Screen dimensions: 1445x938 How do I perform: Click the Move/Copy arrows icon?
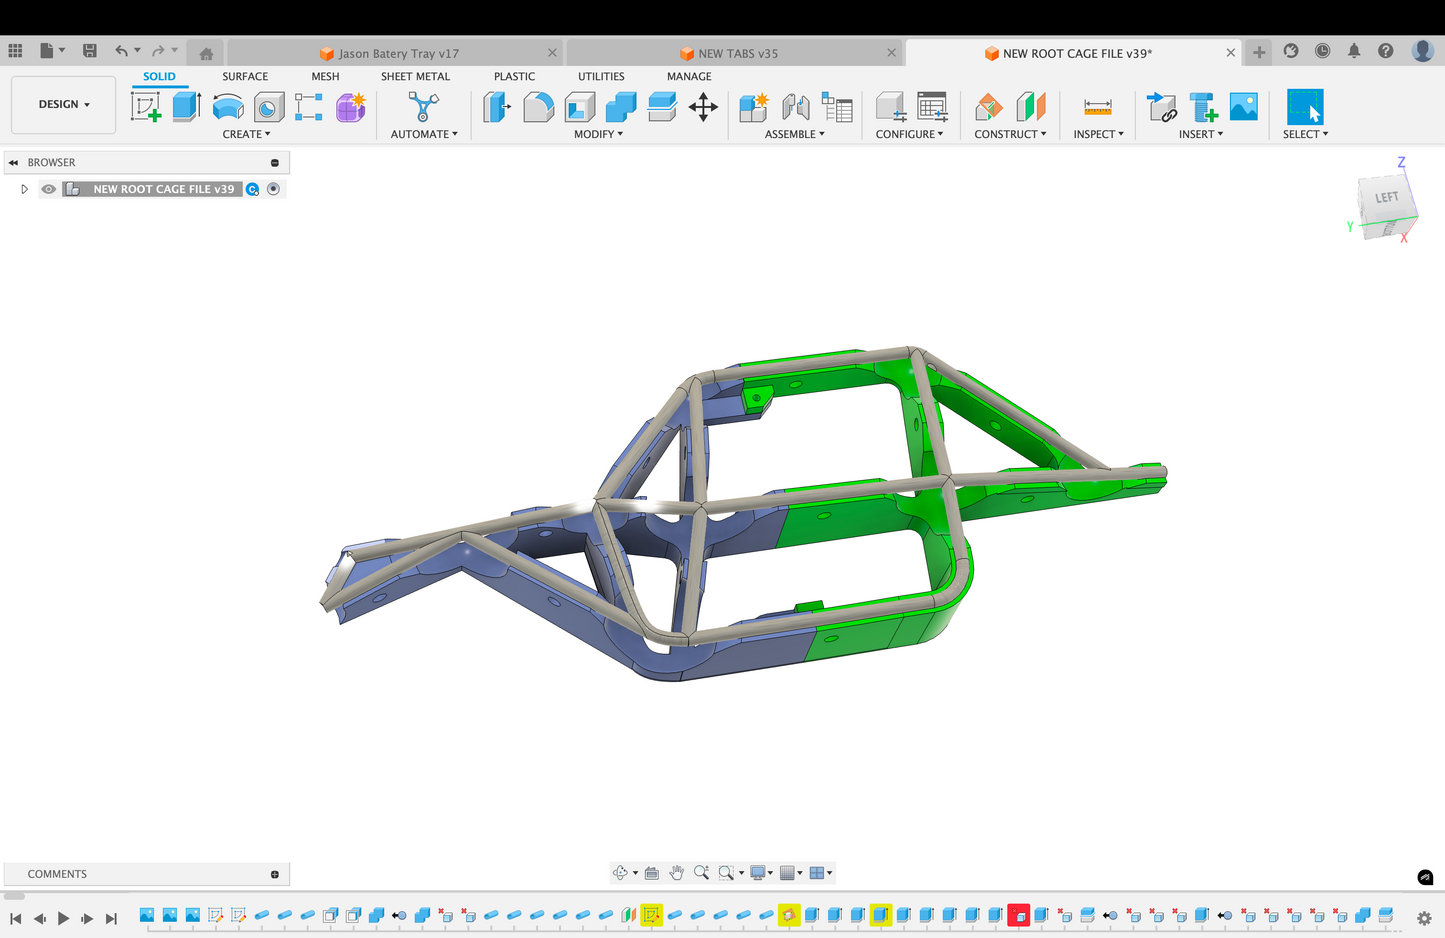click(703, 107)
